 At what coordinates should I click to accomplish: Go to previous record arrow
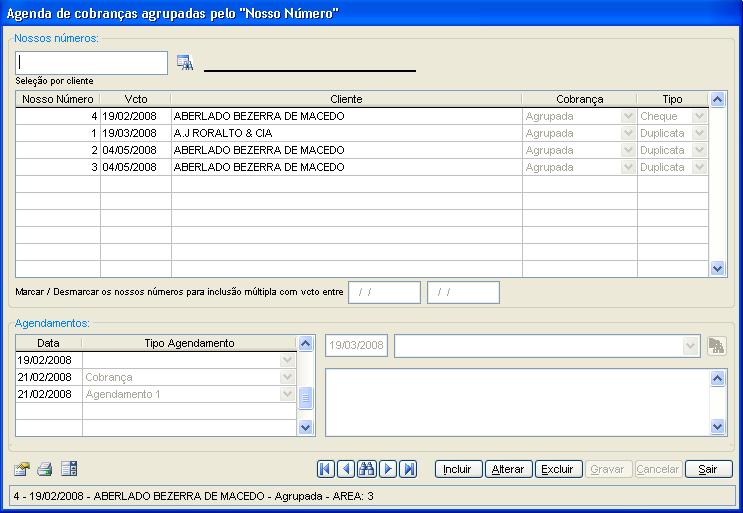click(346, 469)
